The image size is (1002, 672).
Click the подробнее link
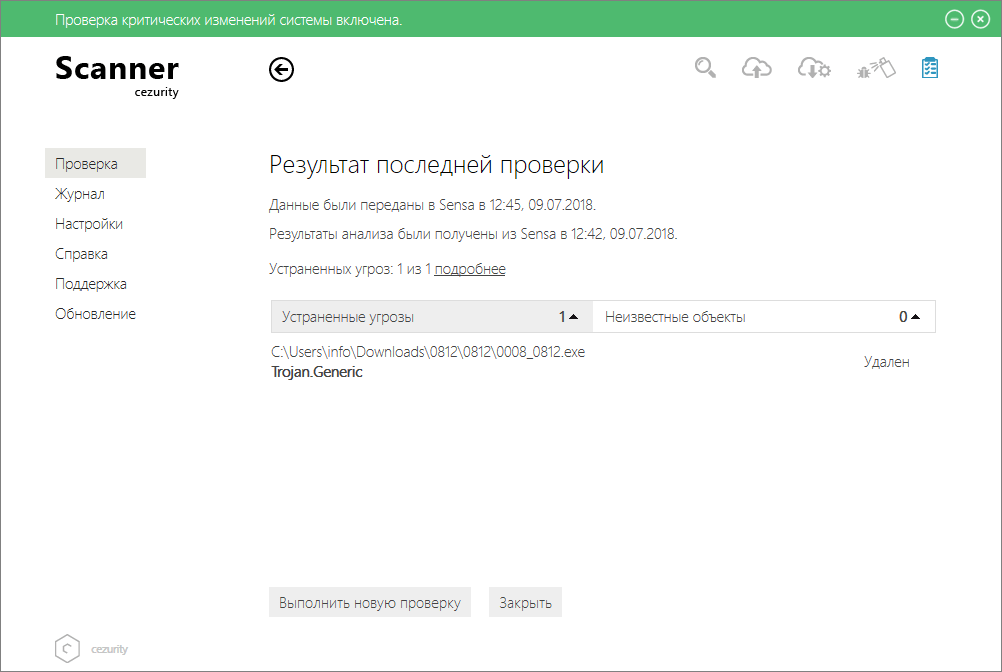point(470,269)
